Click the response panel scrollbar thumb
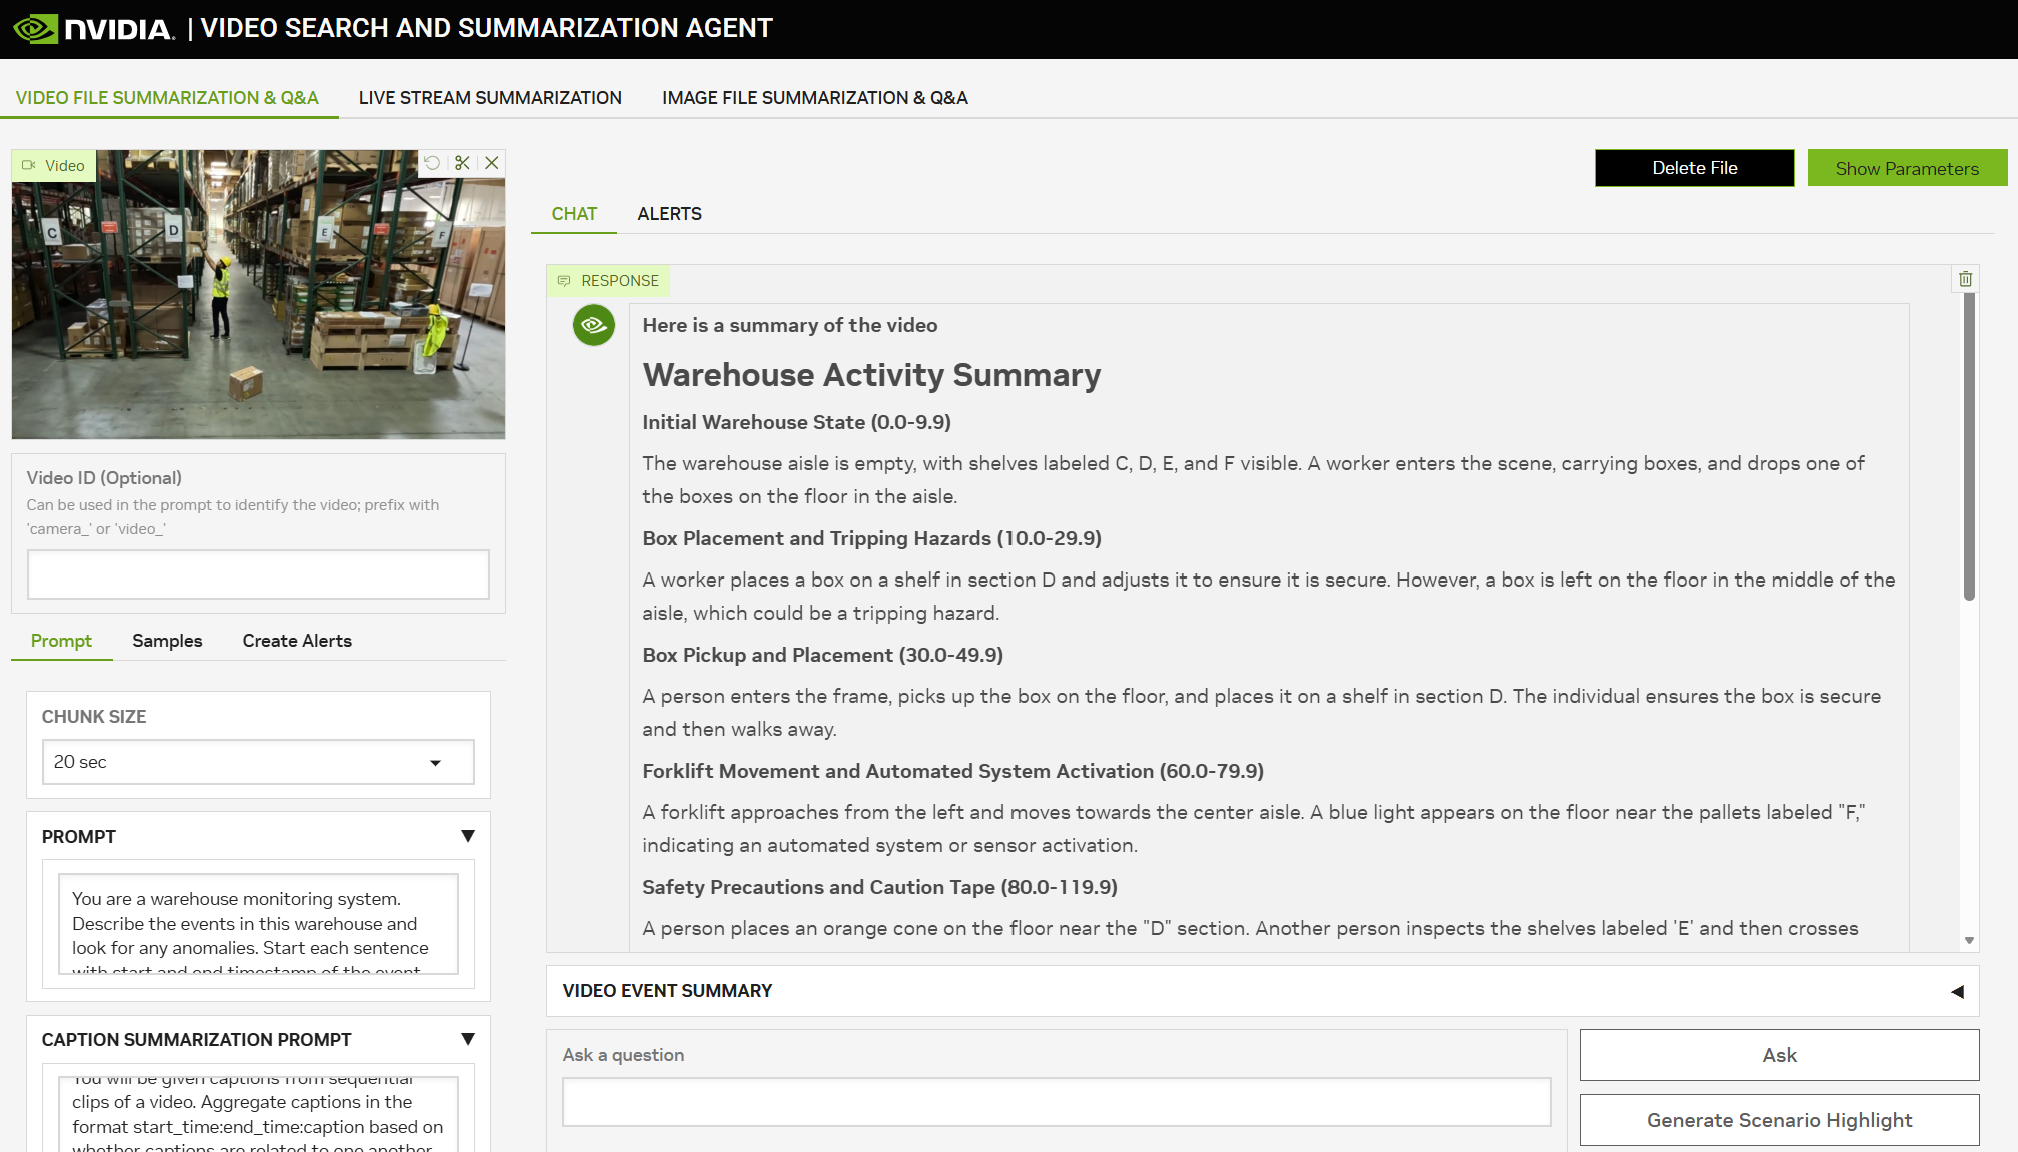The height and width of the screenshot is (1152, 2018). pyautogui.click(x=1968, y=447)
